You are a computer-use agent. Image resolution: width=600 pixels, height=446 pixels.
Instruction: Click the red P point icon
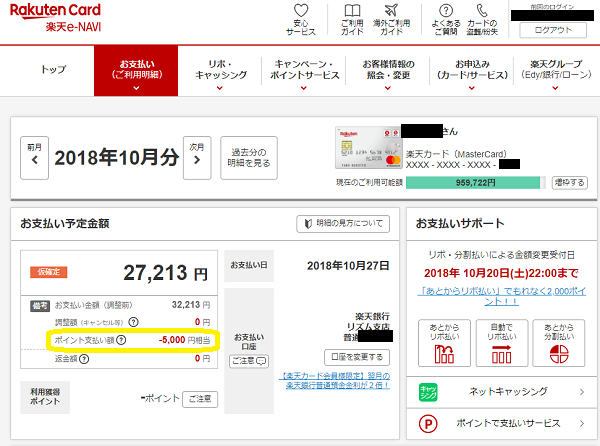428,423
